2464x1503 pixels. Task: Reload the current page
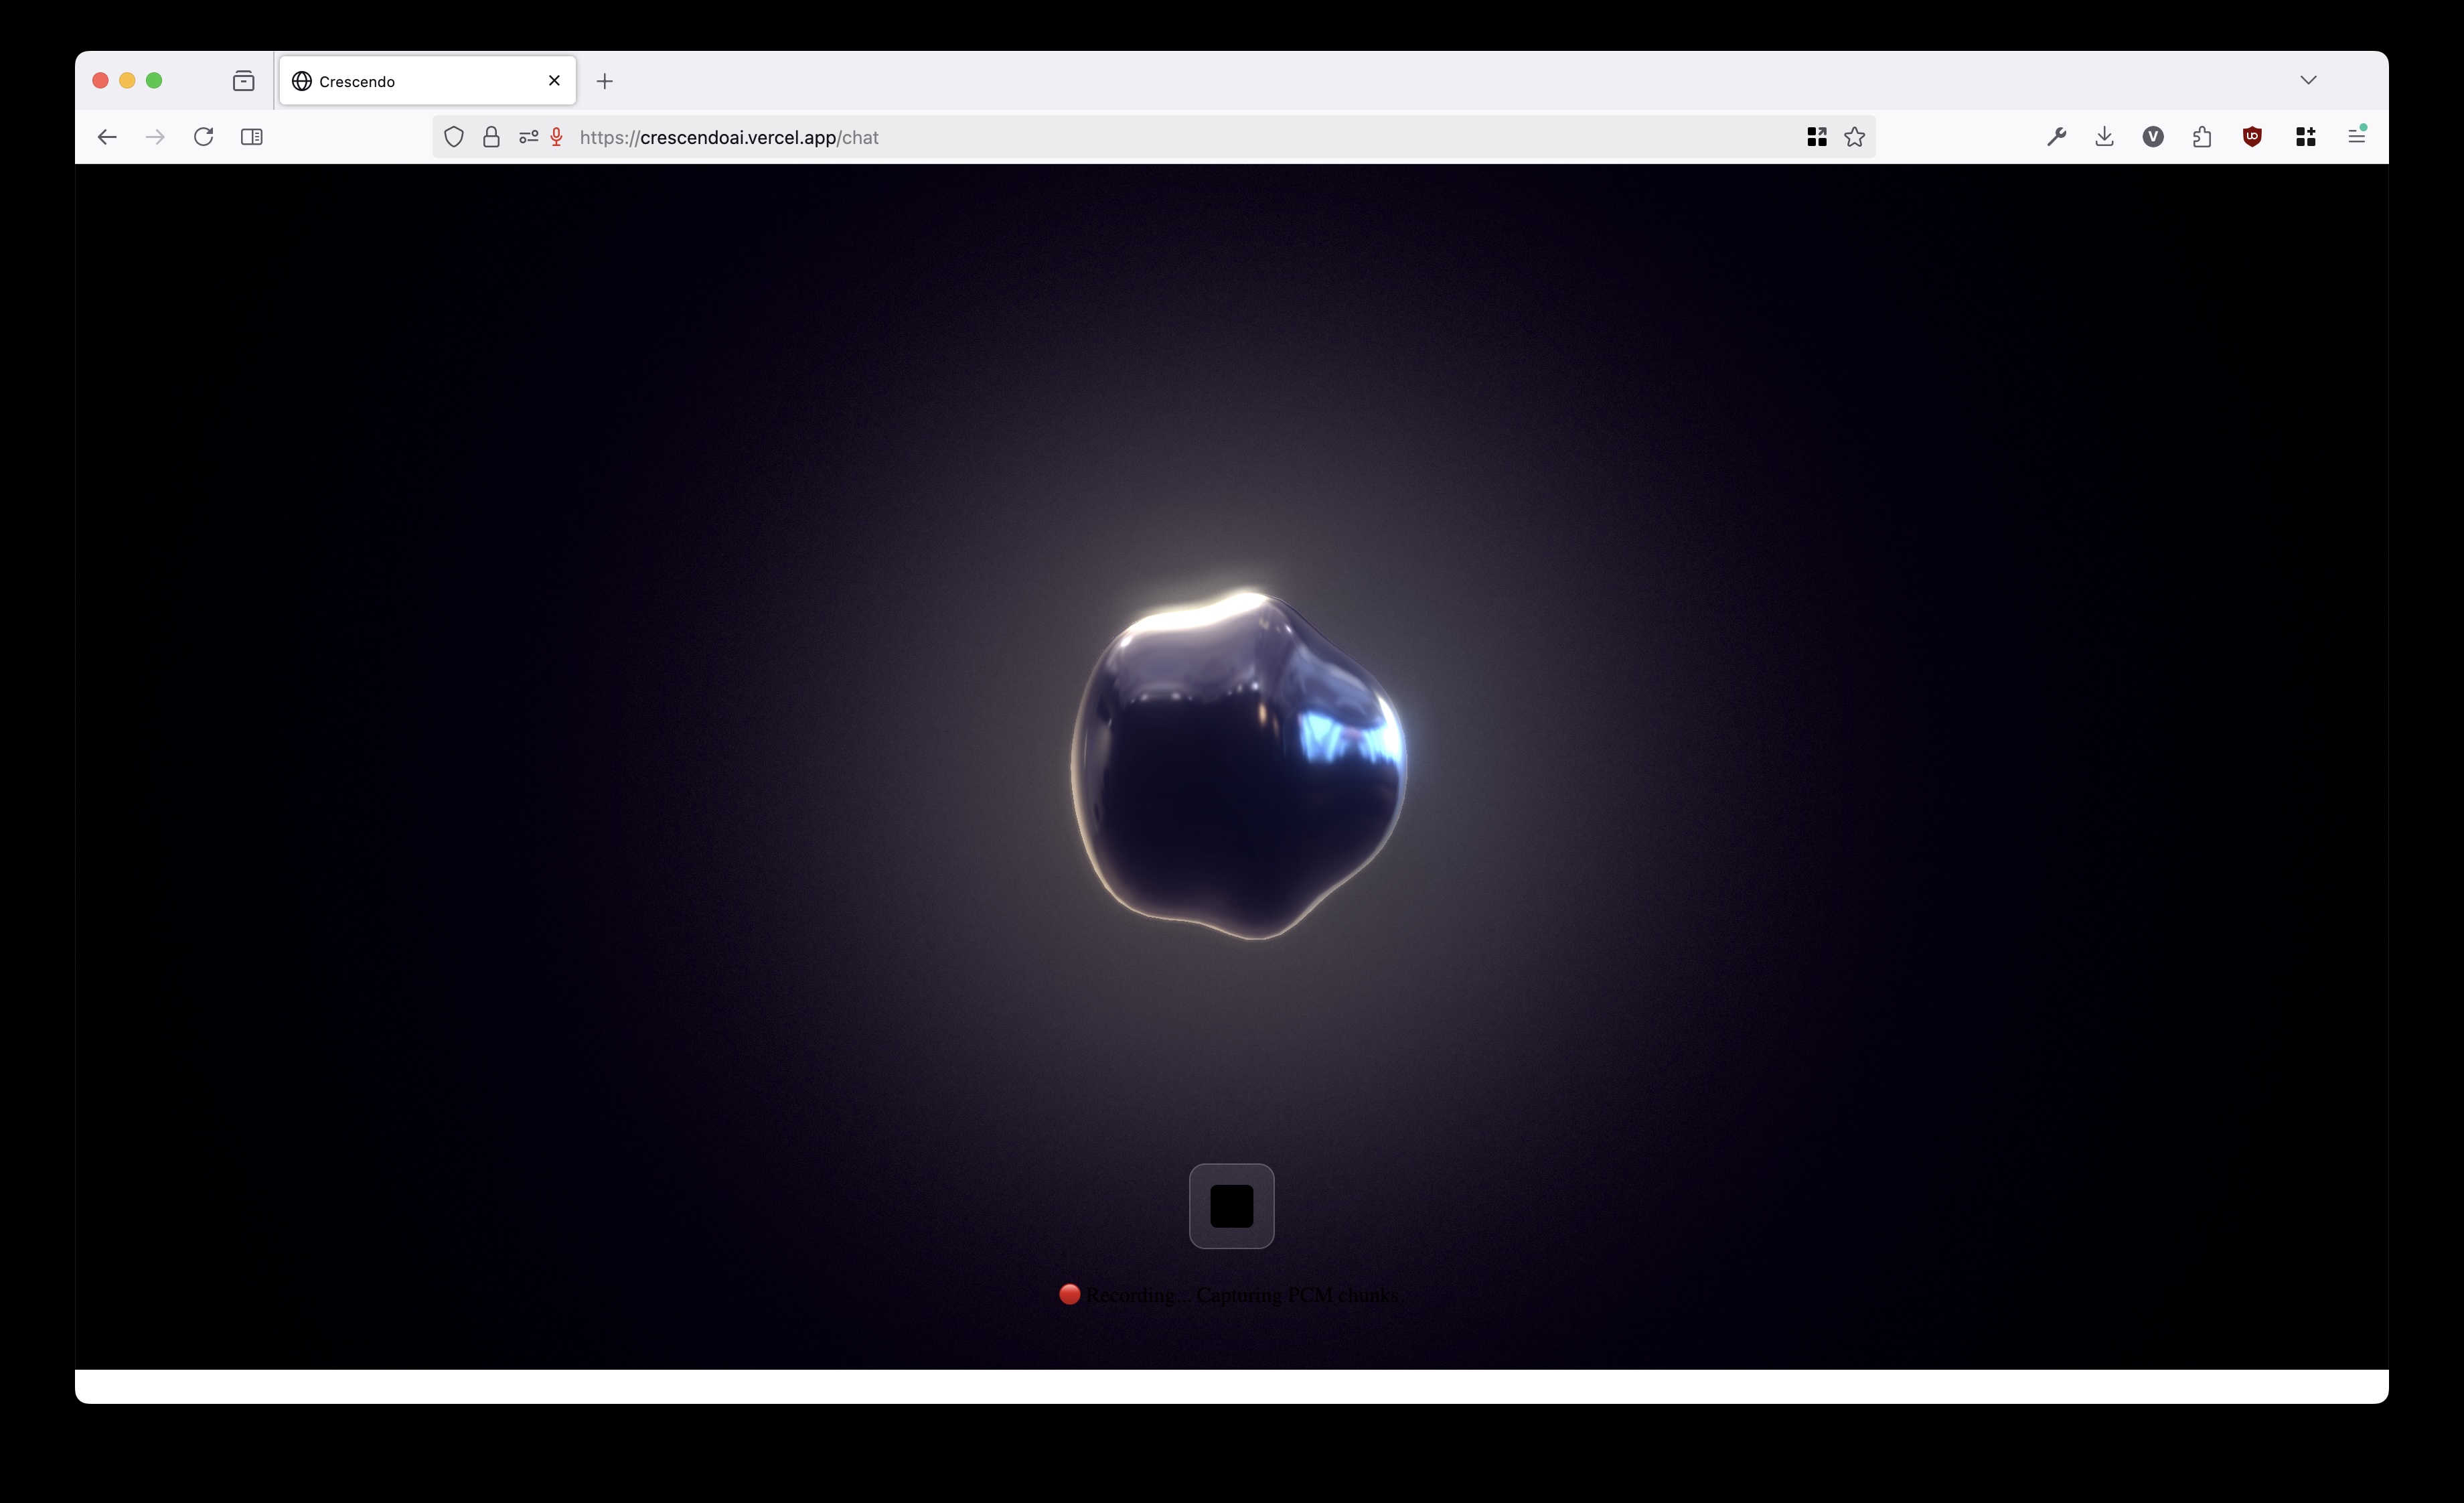203,137
